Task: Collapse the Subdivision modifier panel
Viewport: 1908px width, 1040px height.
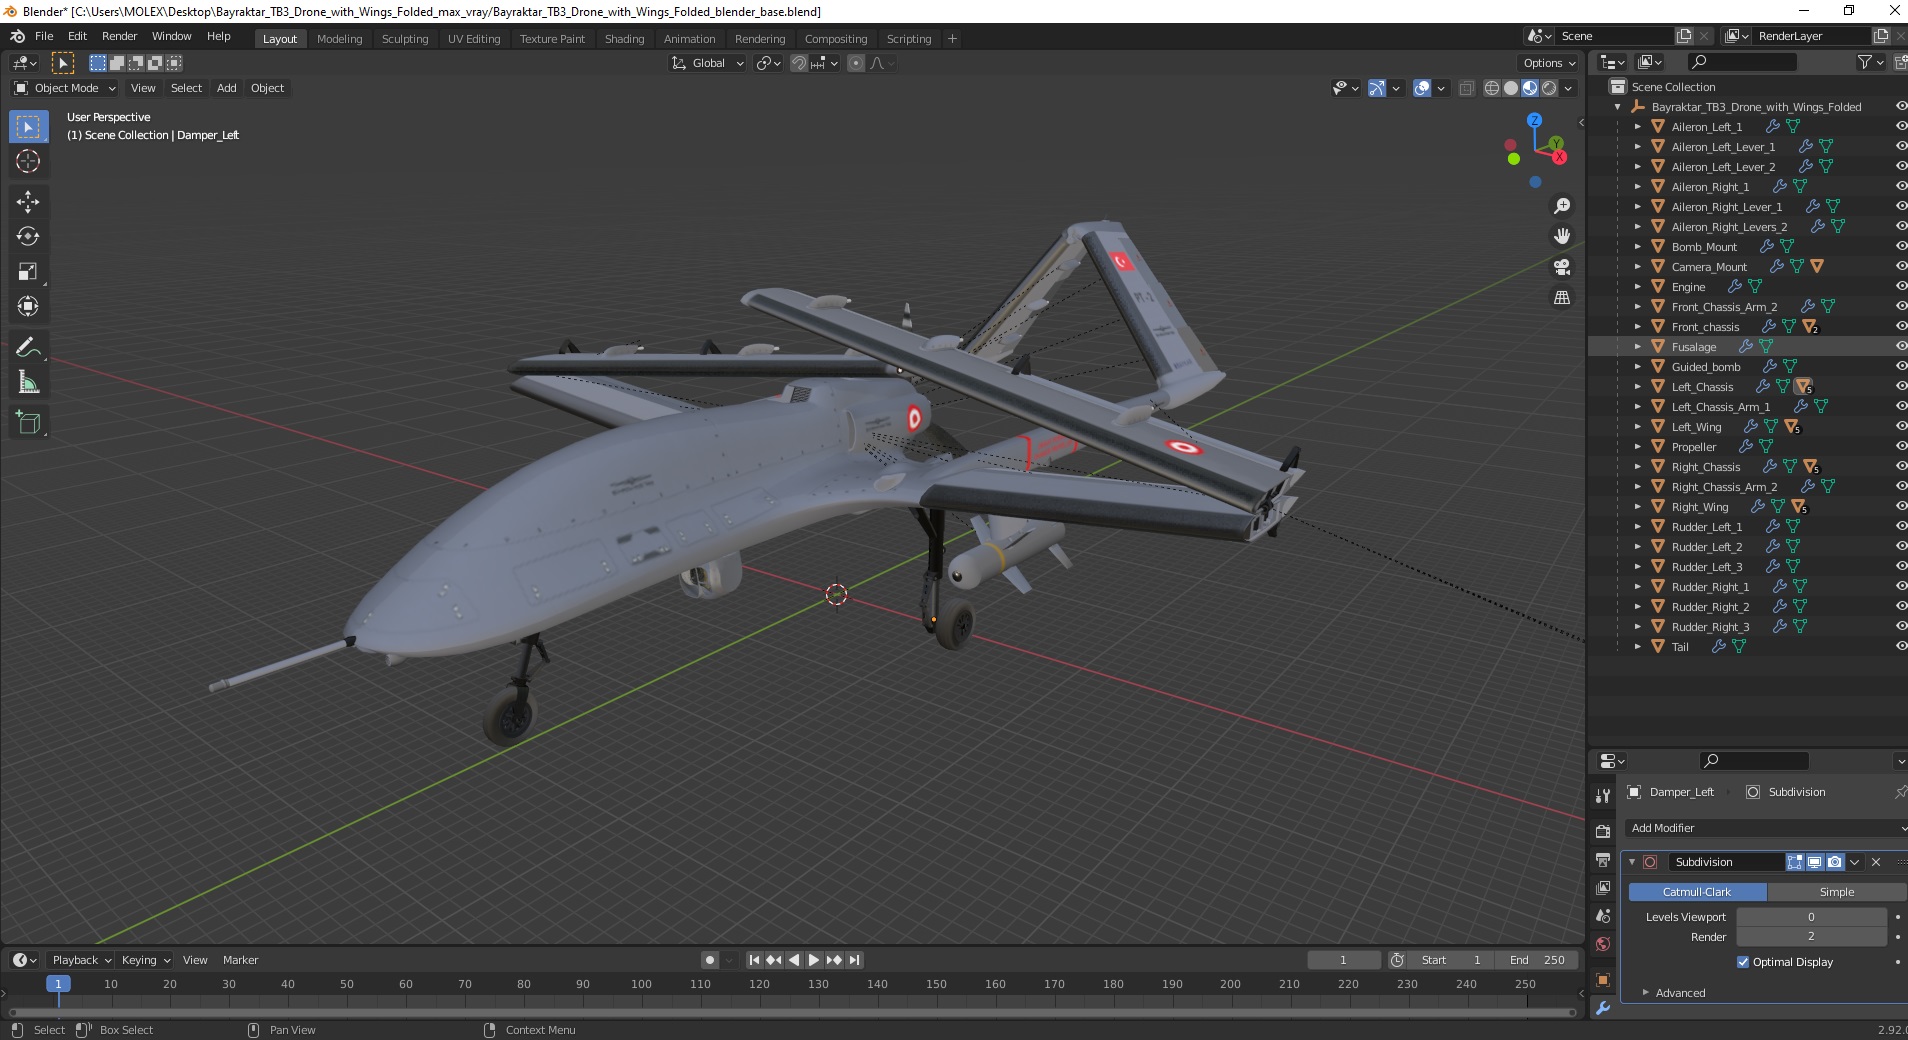Action: pos(1632,862)
